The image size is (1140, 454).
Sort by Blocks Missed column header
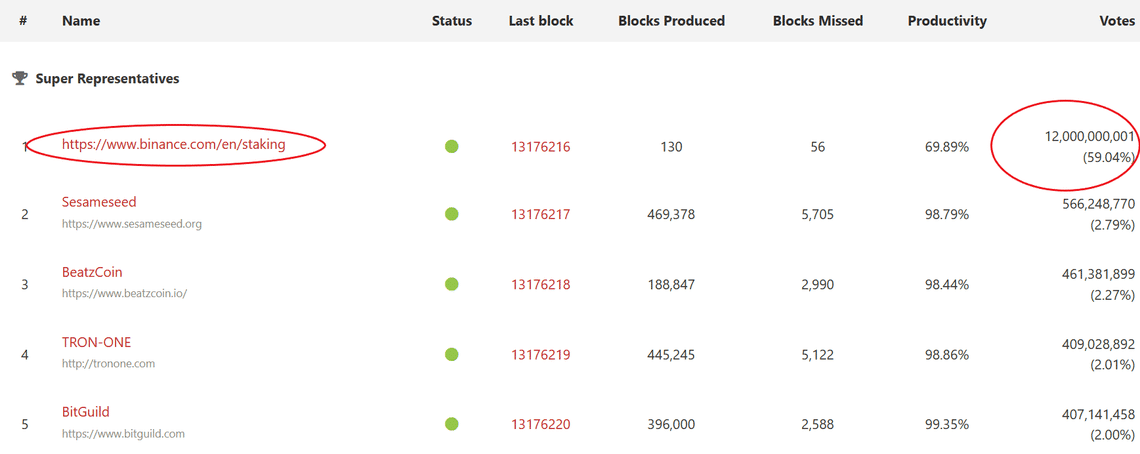[817, 20]
